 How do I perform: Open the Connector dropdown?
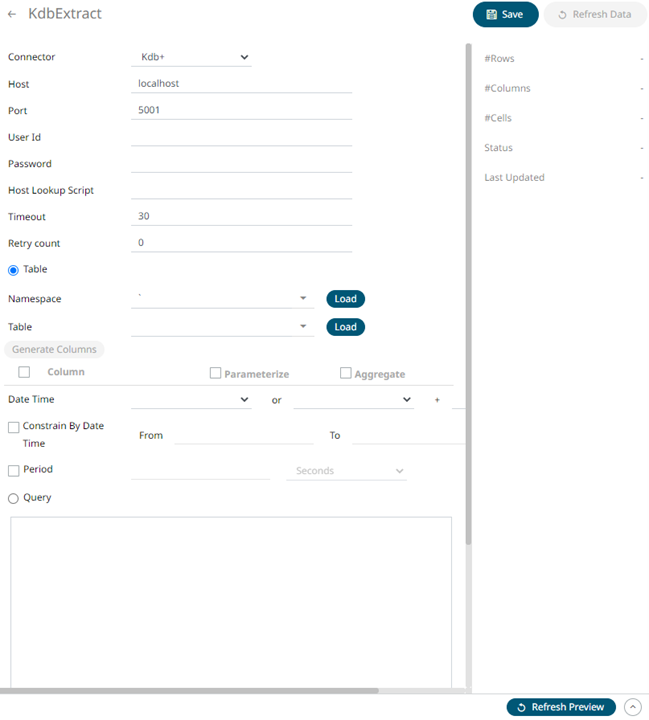[192, 58]
